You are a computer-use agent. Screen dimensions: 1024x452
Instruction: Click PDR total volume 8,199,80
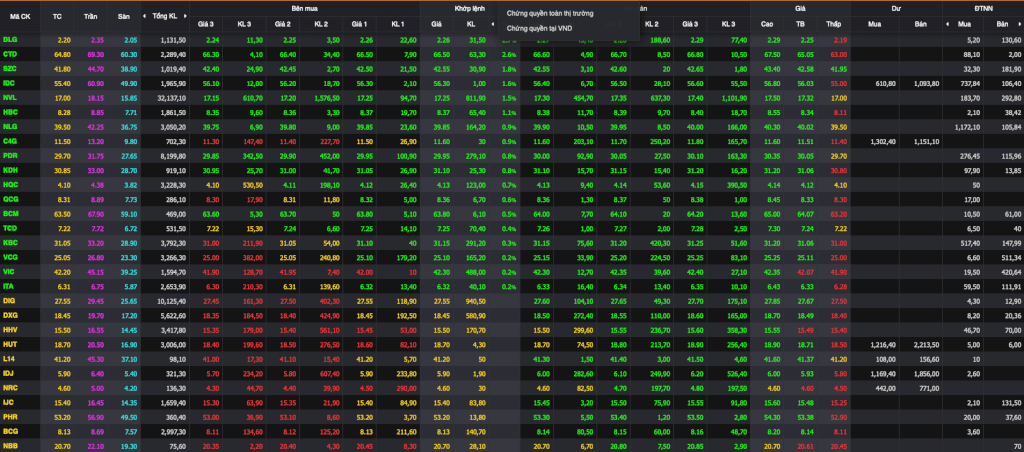click(174, 155)
